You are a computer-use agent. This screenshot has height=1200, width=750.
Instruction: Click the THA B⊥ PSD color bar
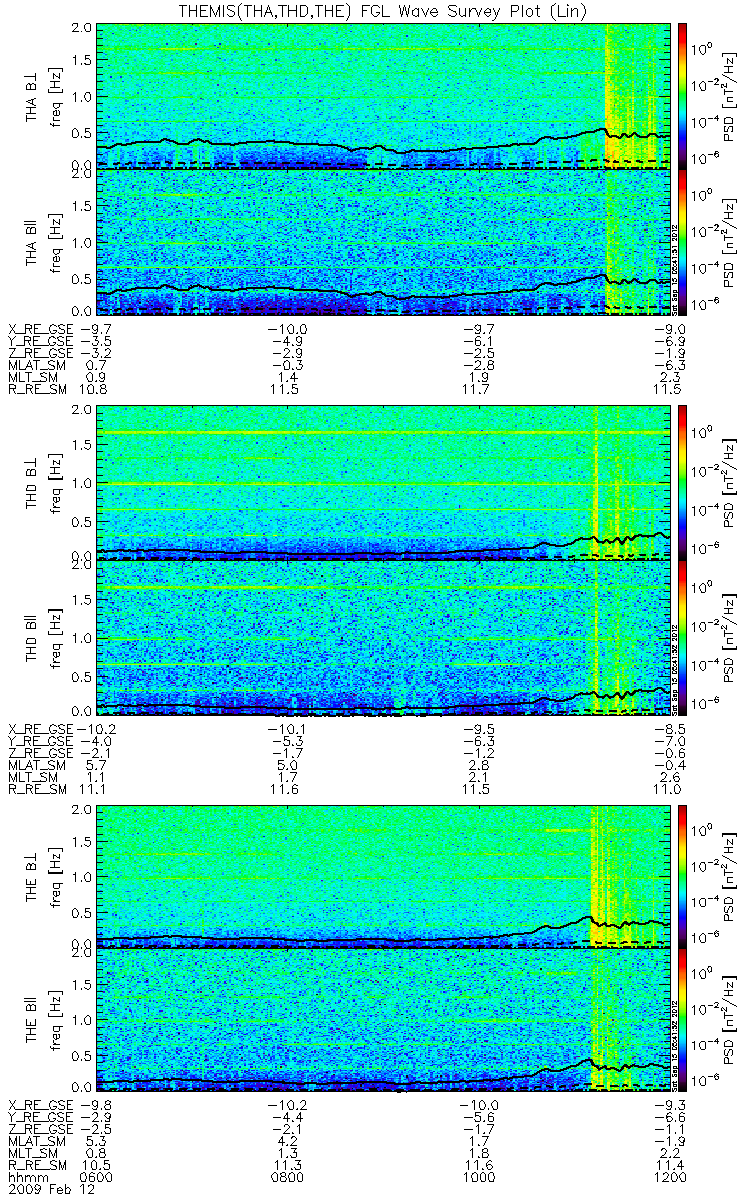683,95
